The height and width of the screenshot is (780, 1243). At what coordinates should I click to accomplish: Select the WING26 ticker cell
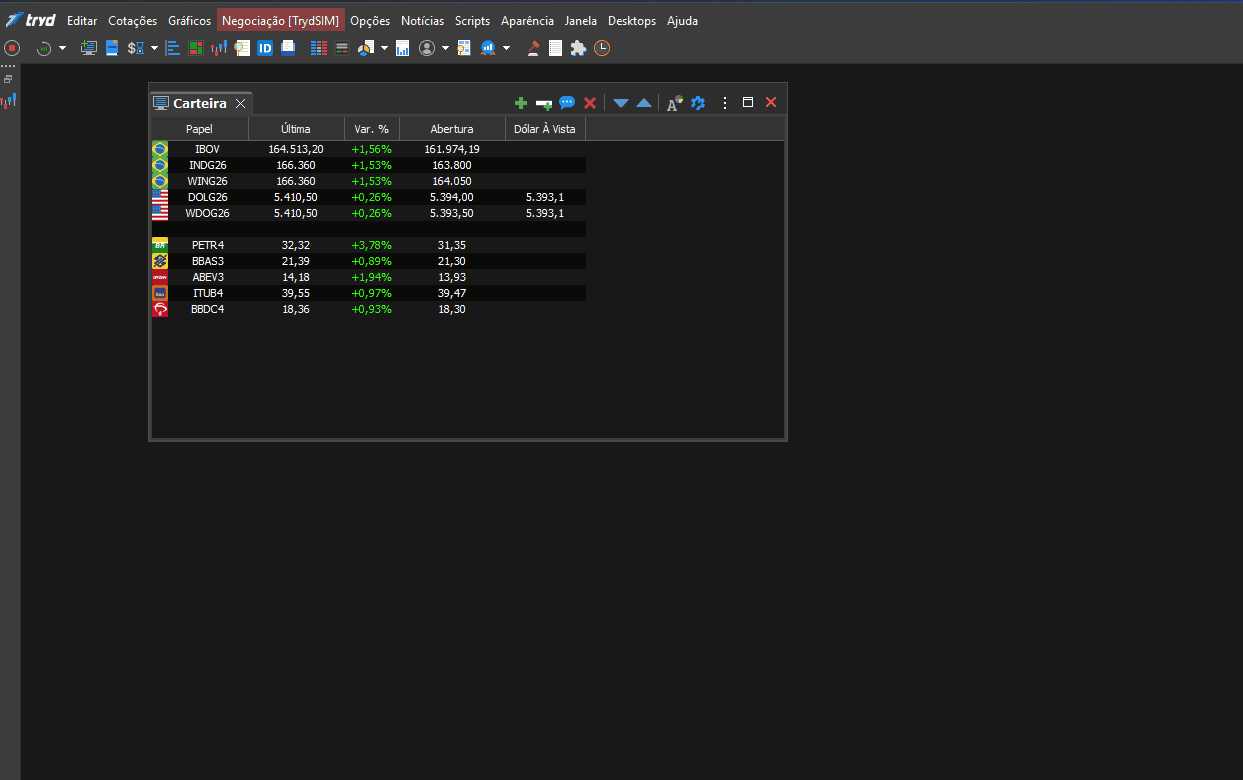pyautogui.click(x=207, y=181)
